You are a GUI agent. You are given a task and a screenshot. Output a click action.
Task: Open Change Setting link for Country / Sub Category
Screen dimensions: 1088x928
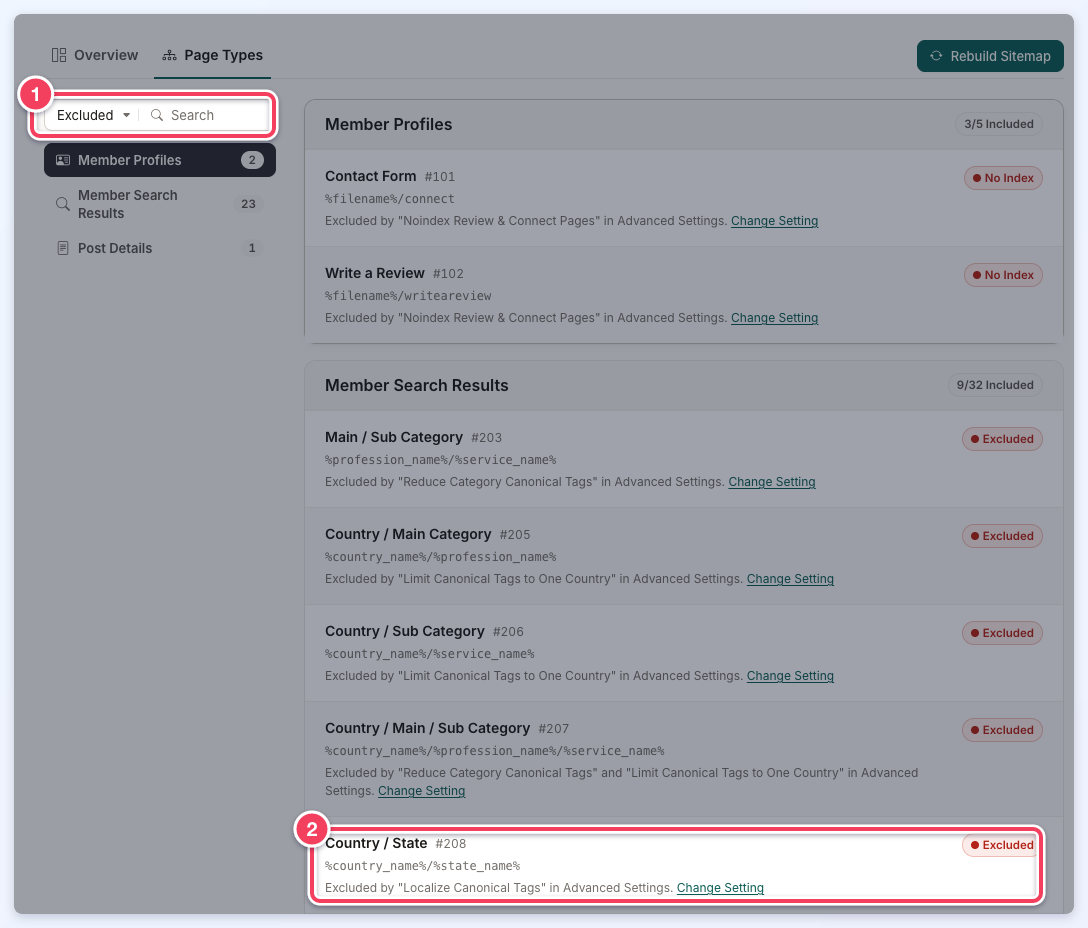pyautogui.click(x=790, y=676)
